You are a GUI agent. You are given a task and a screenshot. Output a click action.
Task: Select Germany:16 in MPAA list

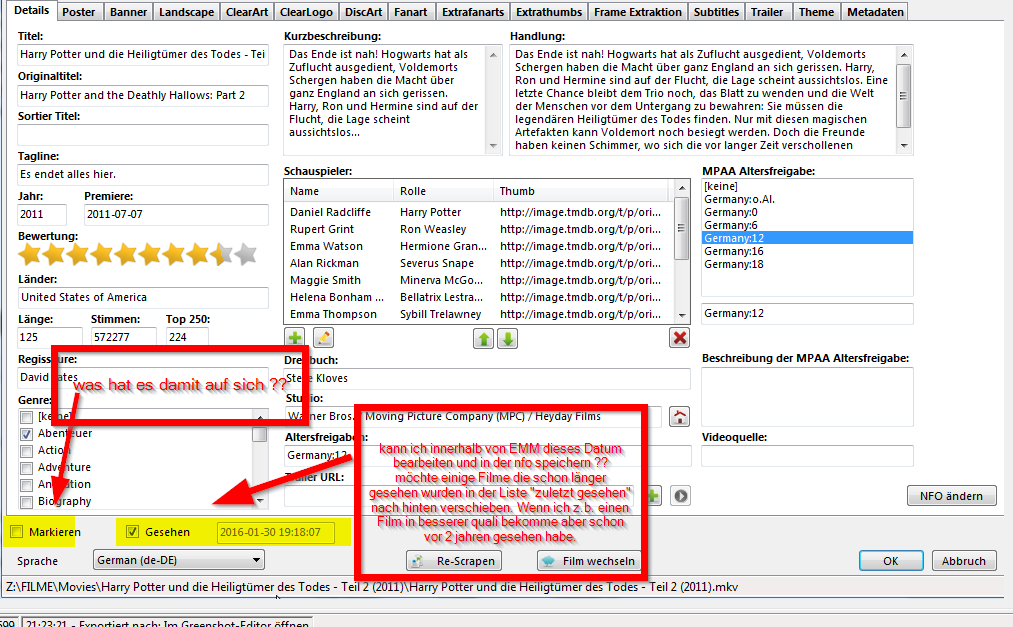tap(807, 251)
